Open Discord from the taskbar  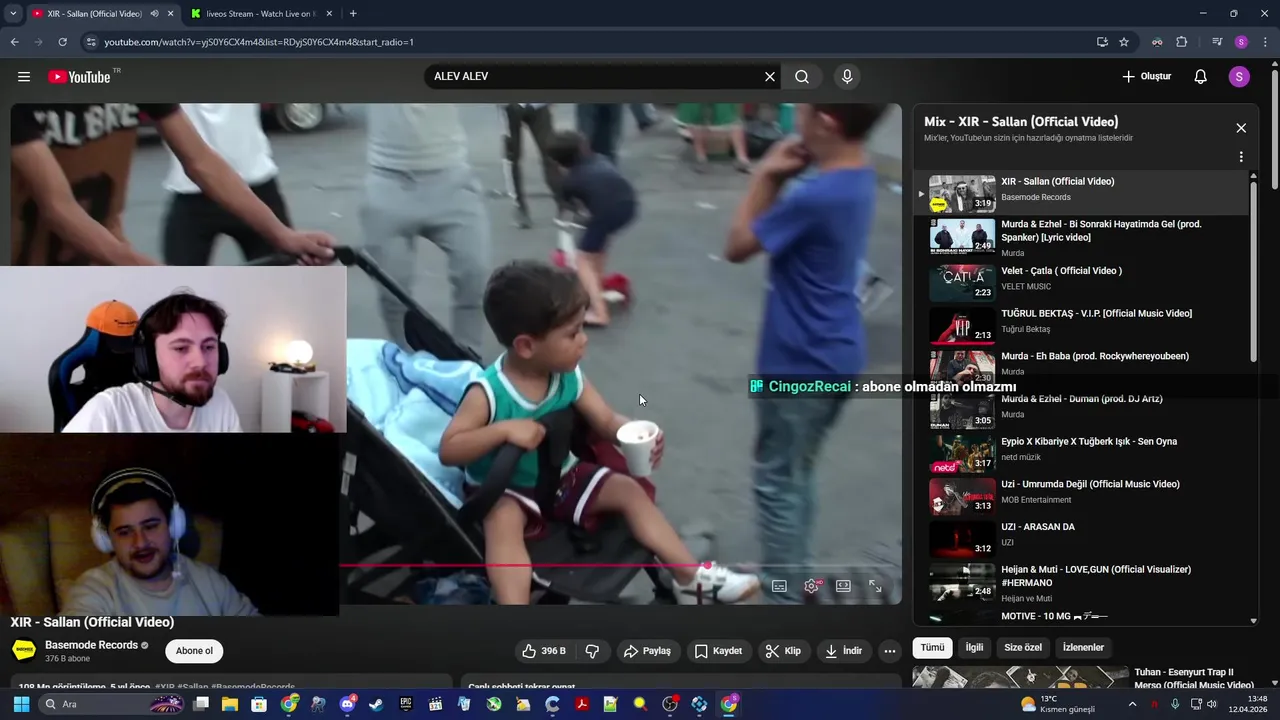(x=347, y=705)
